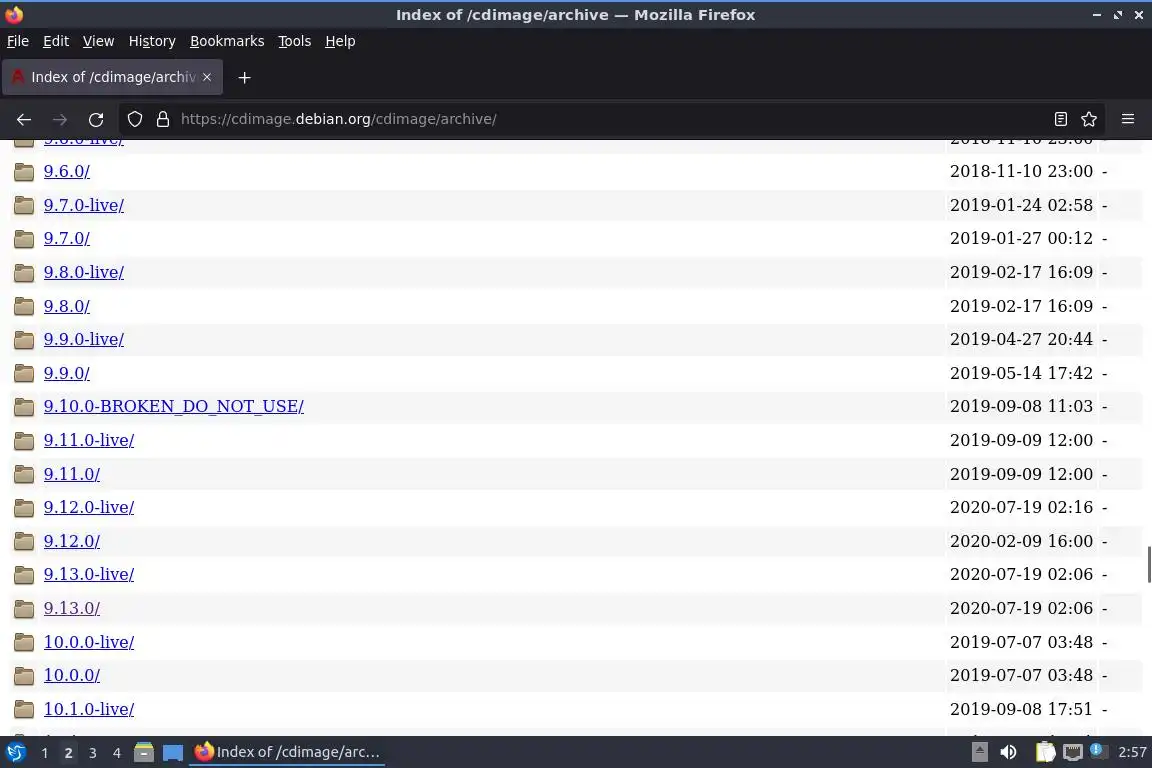Open the 10.1.0-live/ directory link
1152x768 pixels.
tap(89, 709)
